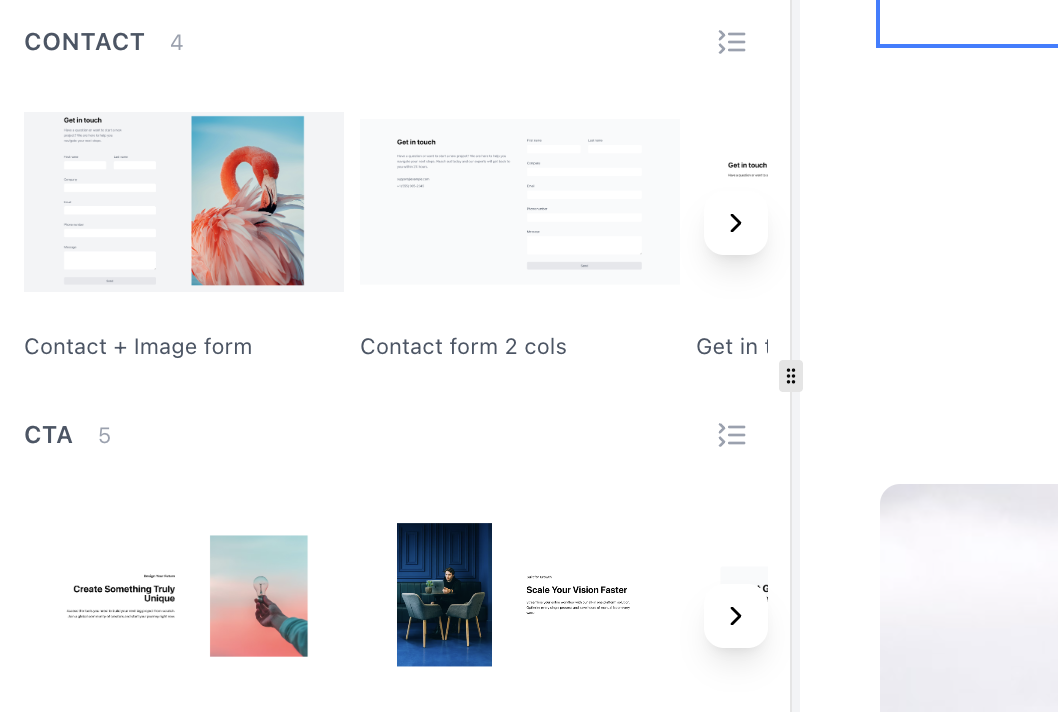This screenshot has height=712, width=1058.
Task: Toggle the CONTACT section via its heading
Action: tap(84, 42)
